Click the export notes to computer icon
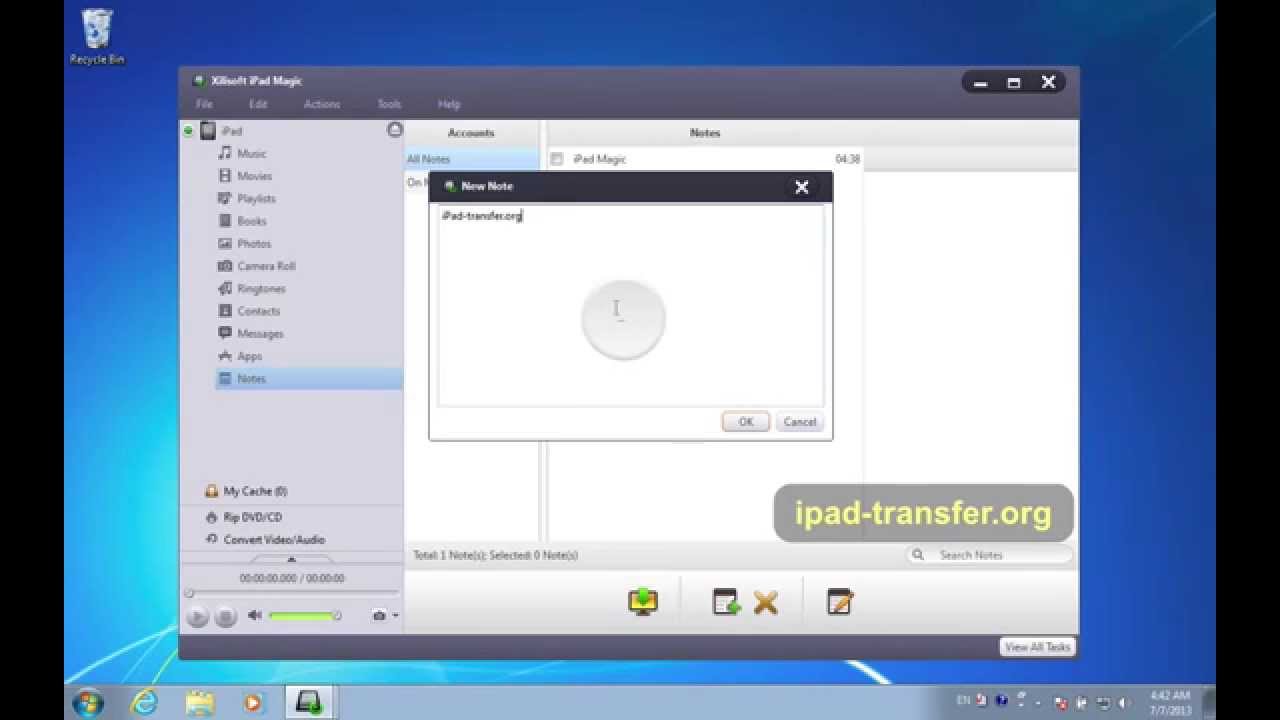Image resolution: width=1280 pixels, height=720 pixels. tap(643, 602)
